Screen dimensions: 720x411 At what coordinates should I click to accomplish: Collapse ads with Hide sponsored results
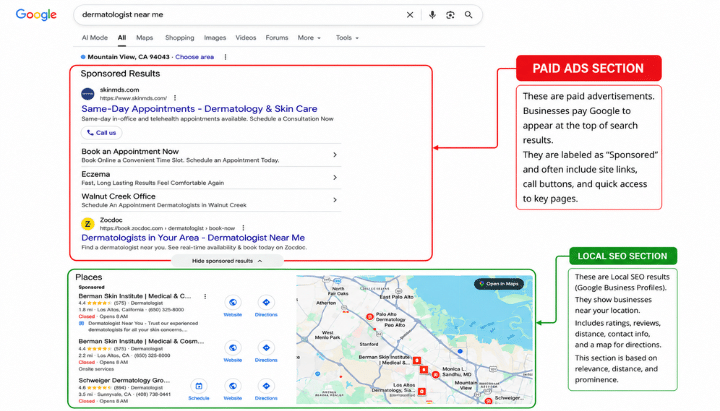pyautogui.click(x=227, y=261)
